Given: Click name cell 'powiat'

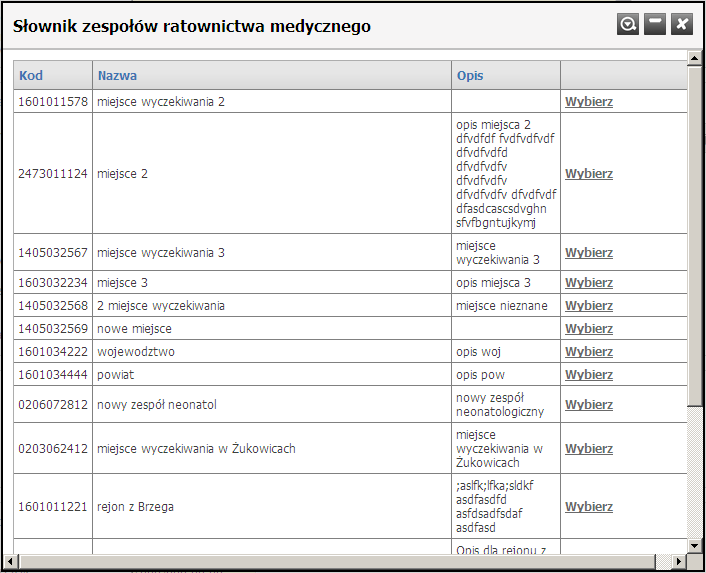Looking at the screenshot, I should coord(272,374).
